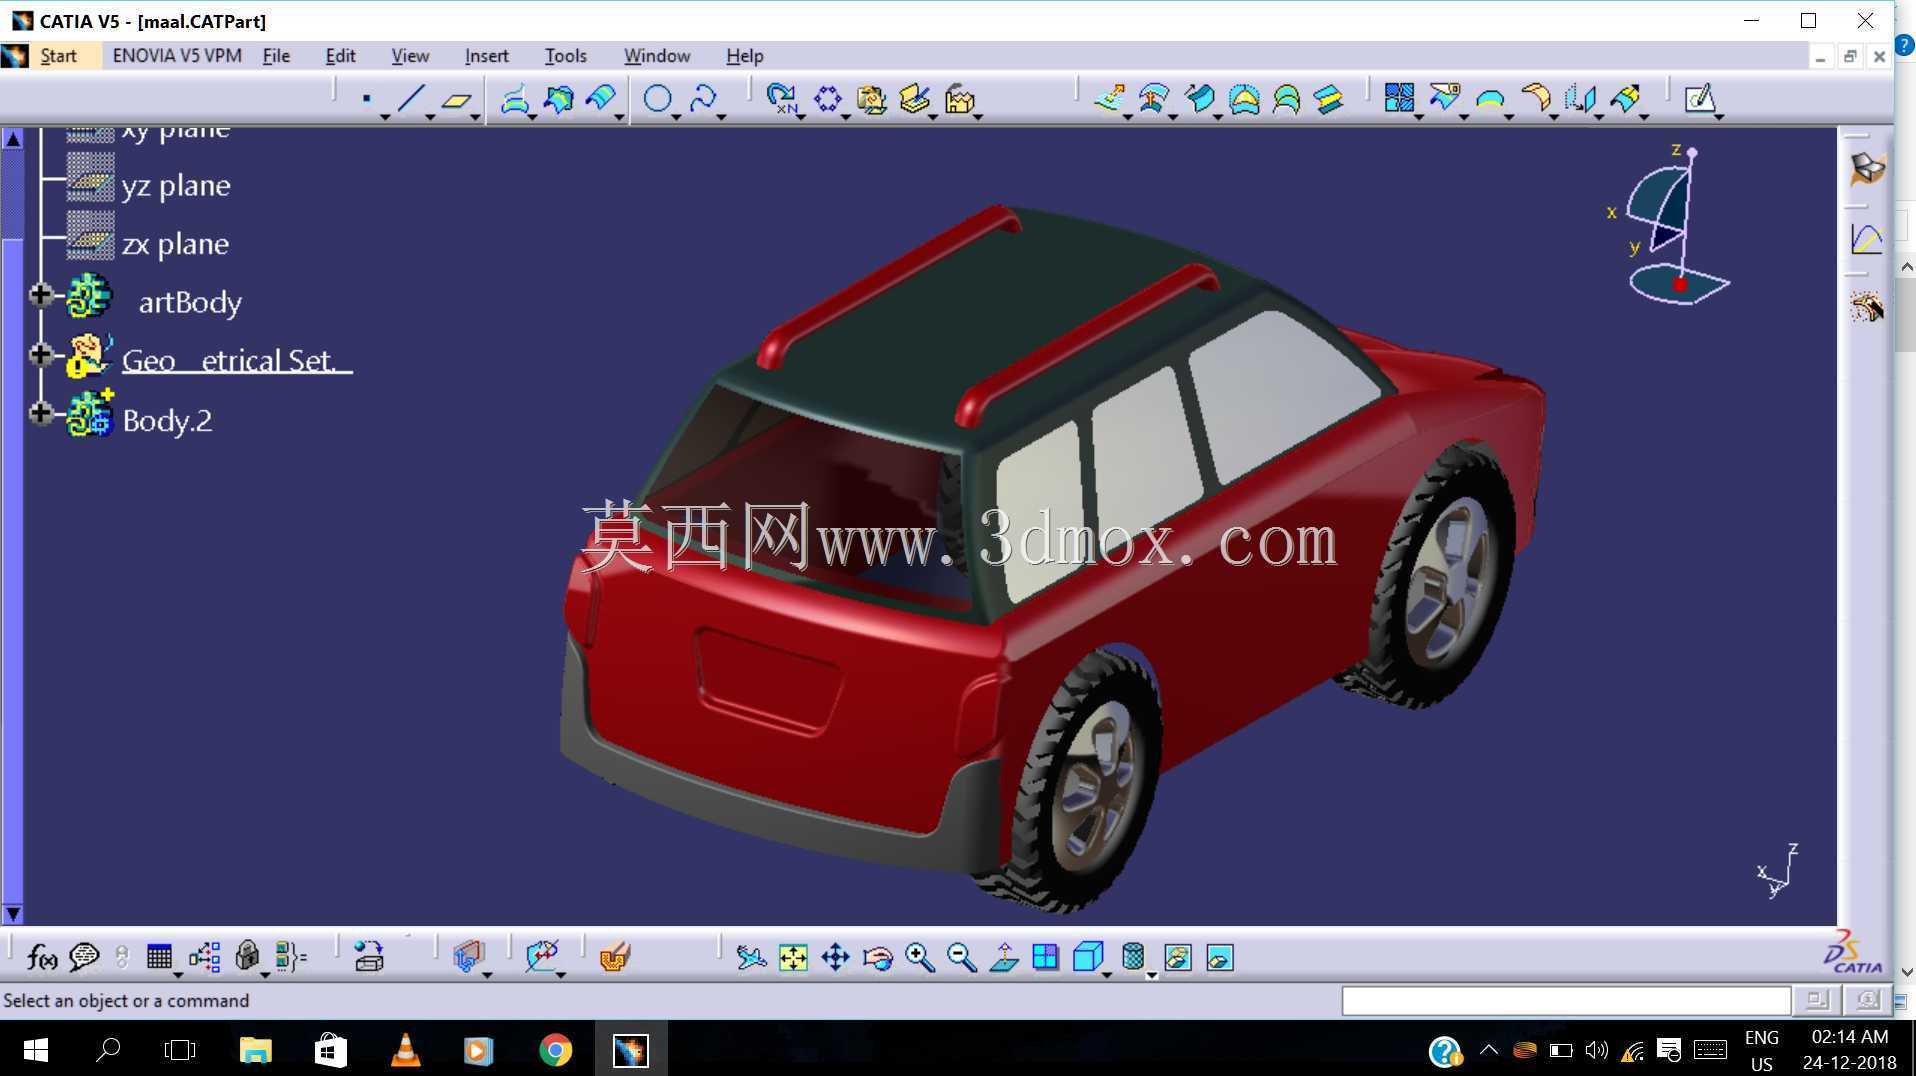Image resolution: width=1916 pixels, height=1076 pixels.
Task: Open the ENOVIA V5 VPM menu
Action: coord(177,56)
